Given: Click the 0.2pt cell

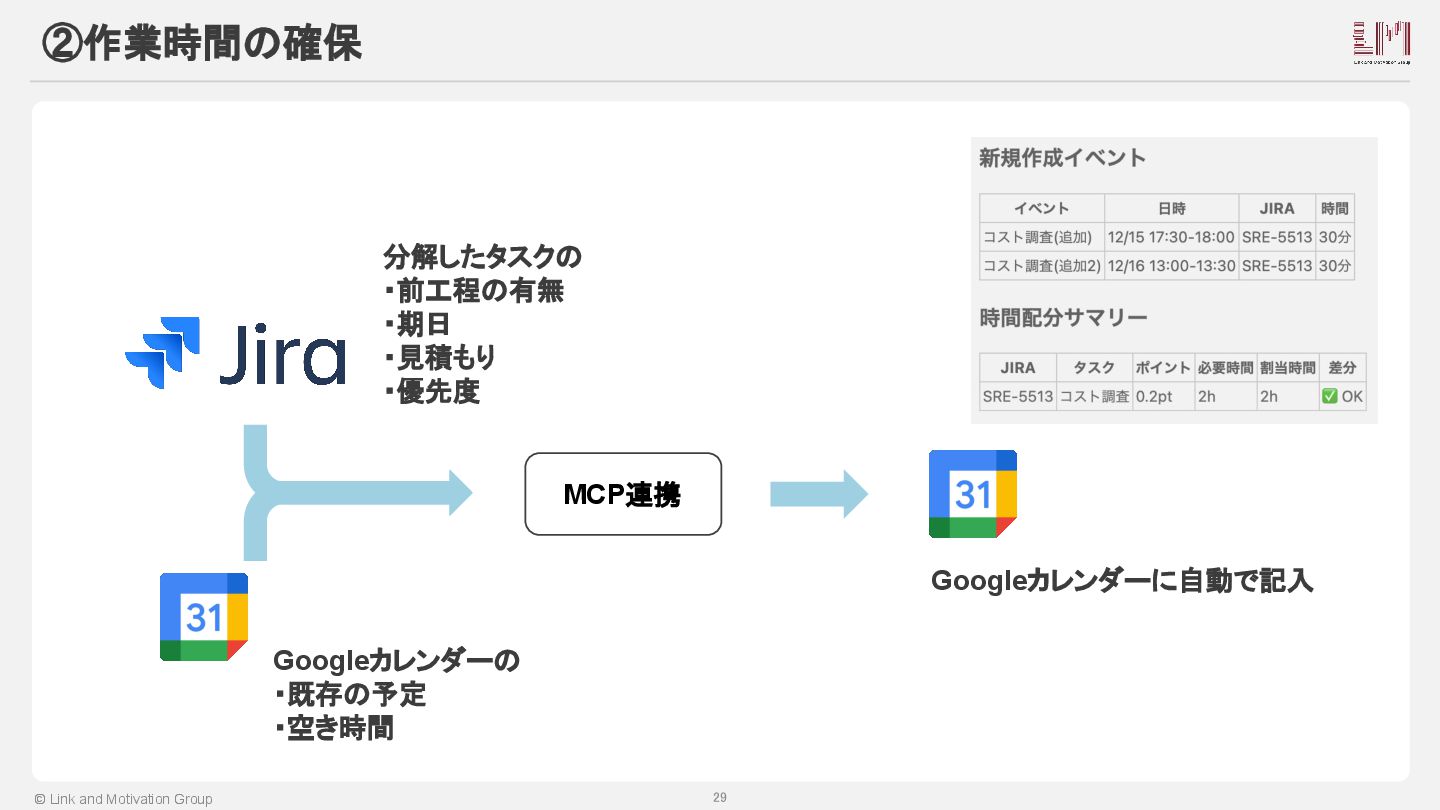Looking at the screenshot, I should (x=1163, y=396).
